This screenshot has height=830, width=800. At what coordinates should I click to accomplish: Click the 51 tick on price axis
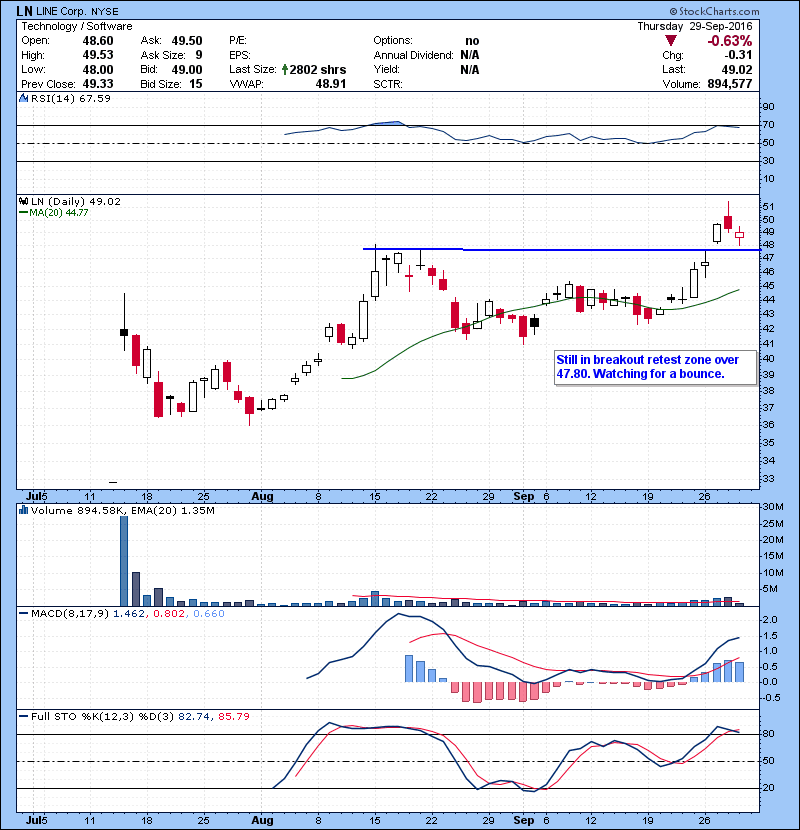[768, 207]
